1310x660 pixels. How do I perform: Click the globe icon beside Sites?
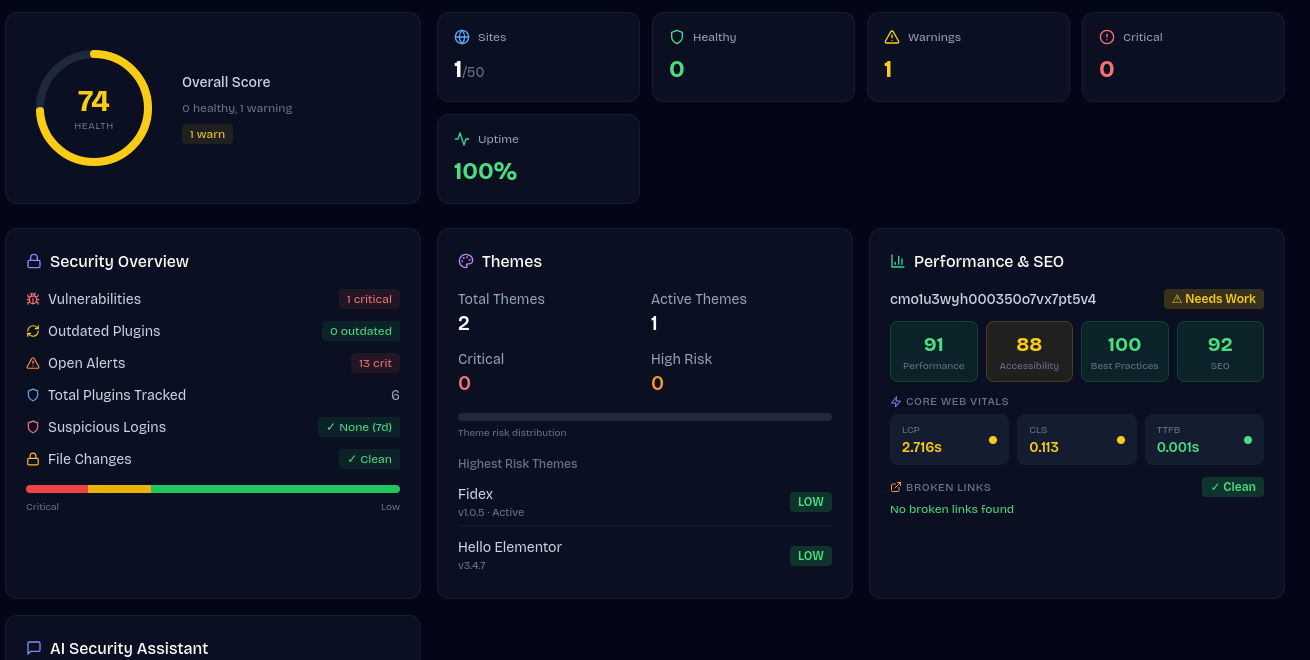tap(462, 37)
